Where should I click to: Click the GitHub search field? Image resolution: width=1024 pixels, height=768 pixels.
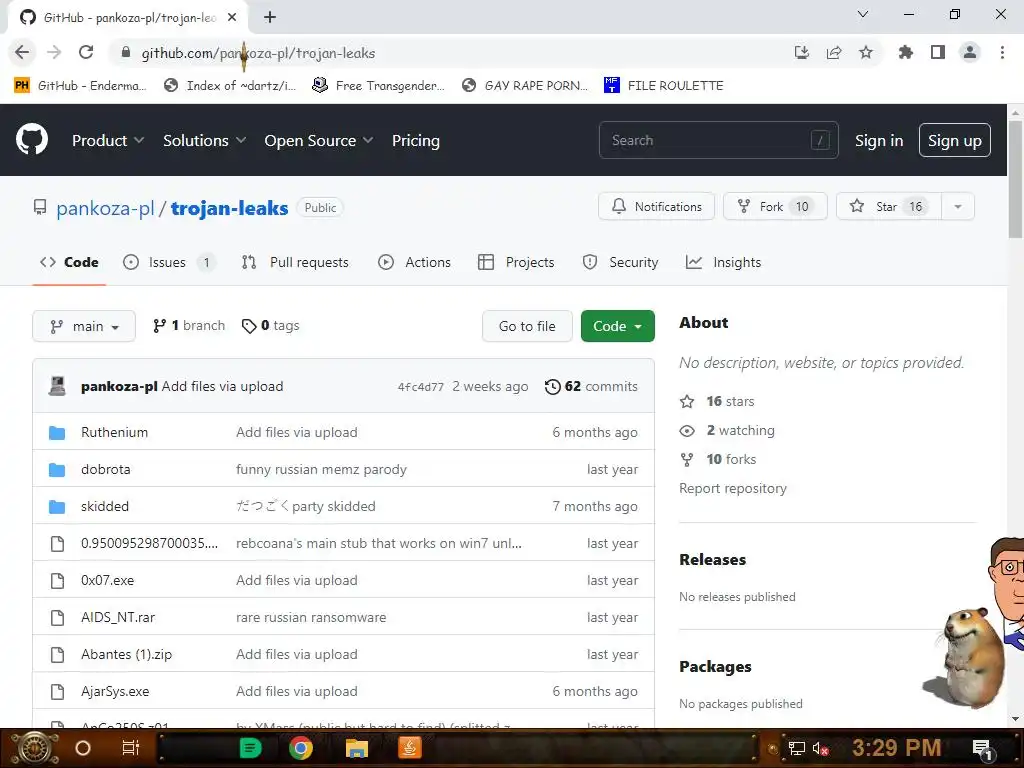pyautogui.click(x=718, y=140)
